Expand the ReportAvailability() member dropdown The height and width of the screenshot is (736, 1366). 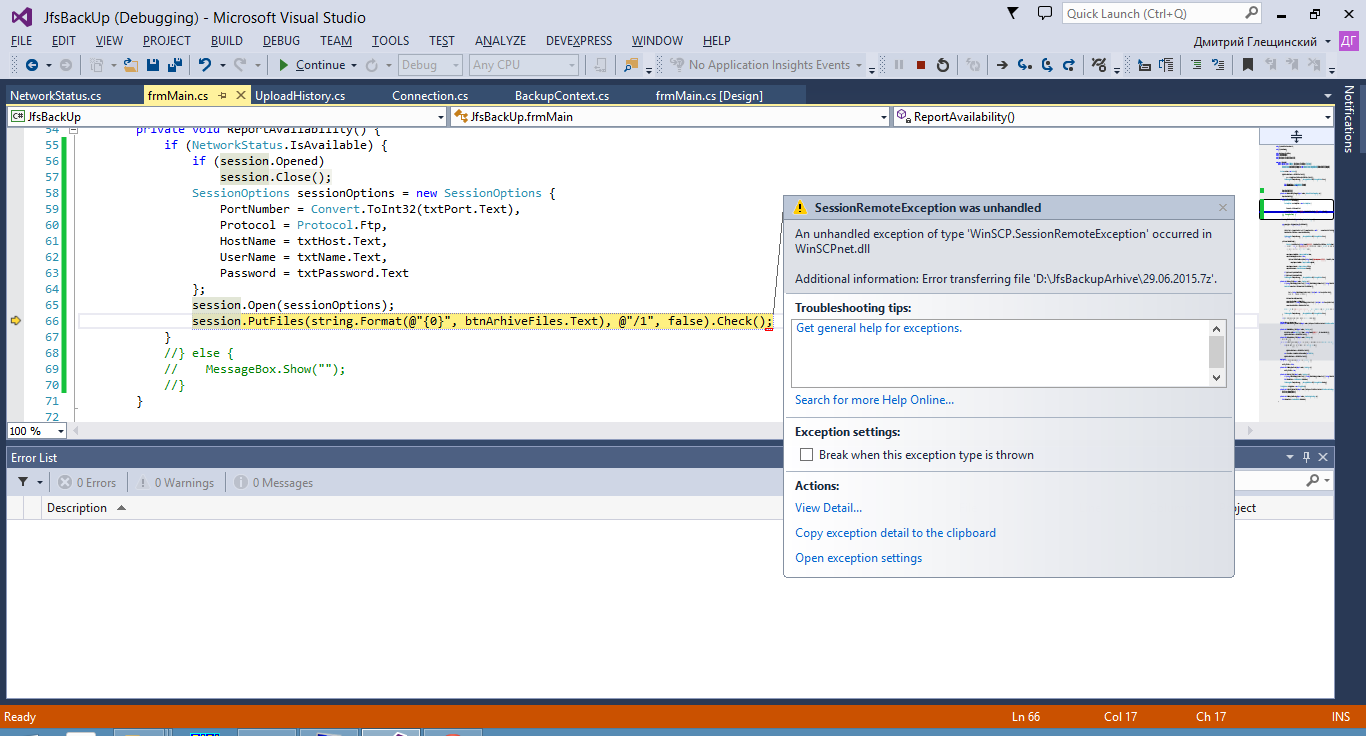(x=1327, y=117)
